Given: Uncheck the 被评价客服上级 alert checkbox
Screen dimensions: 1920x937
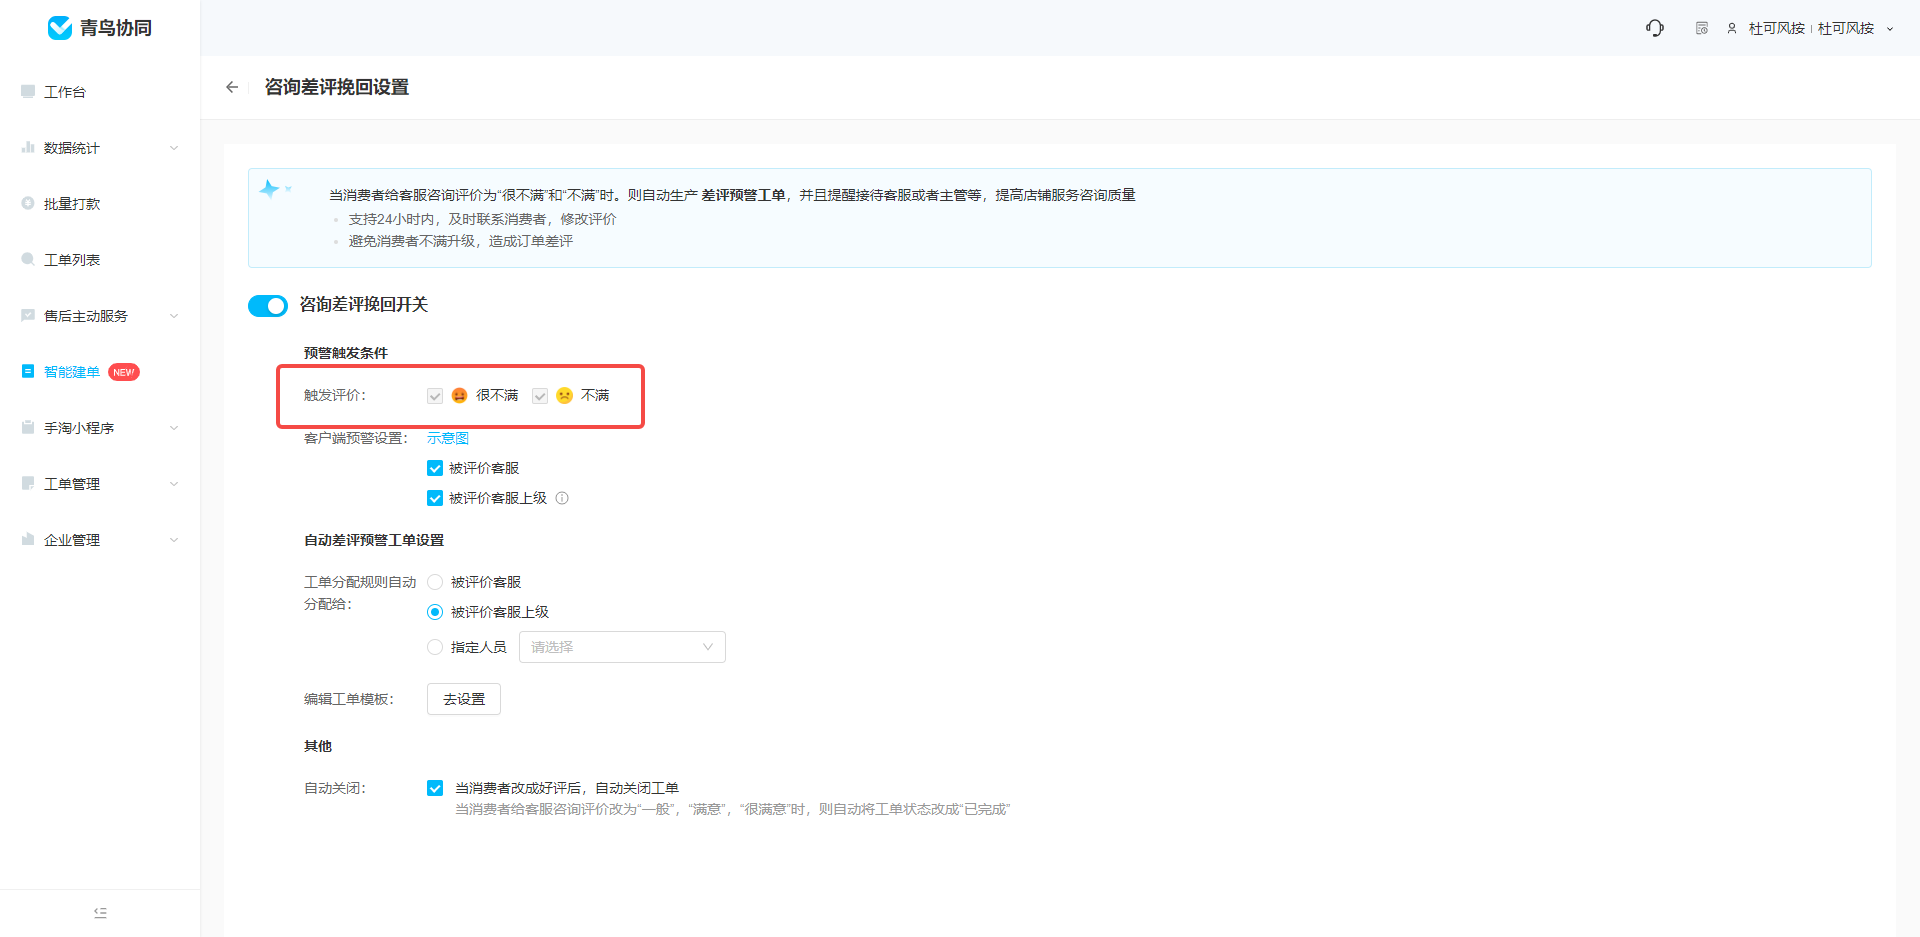Looking at the screenshot, I should (435, 498).
